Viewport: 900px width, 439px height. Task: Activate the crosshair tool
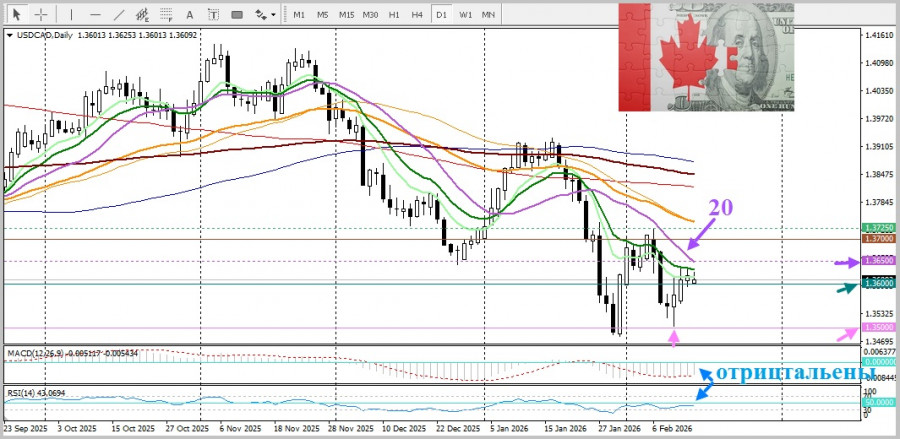click(x=41, y=15)
